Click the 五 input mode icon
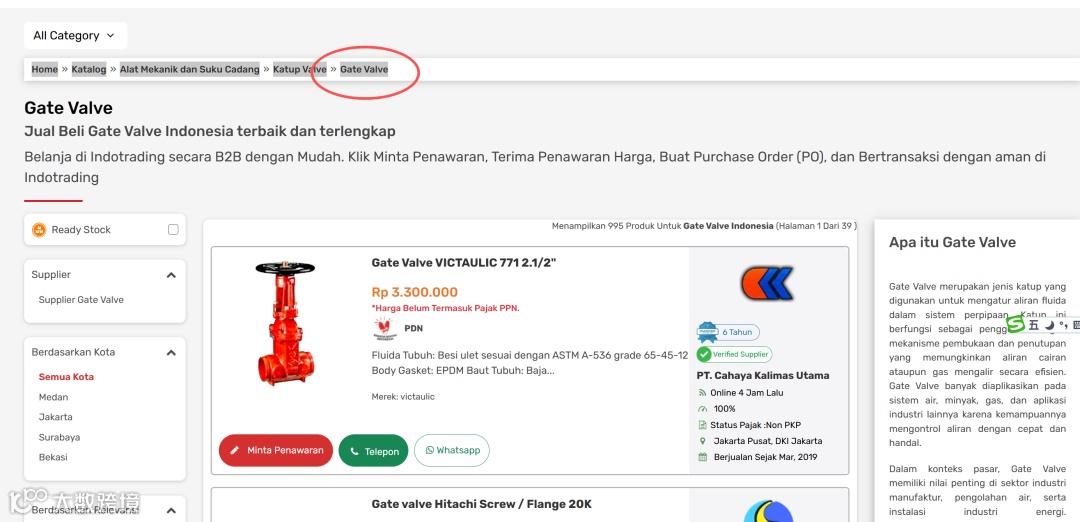 pos(1033,324)
